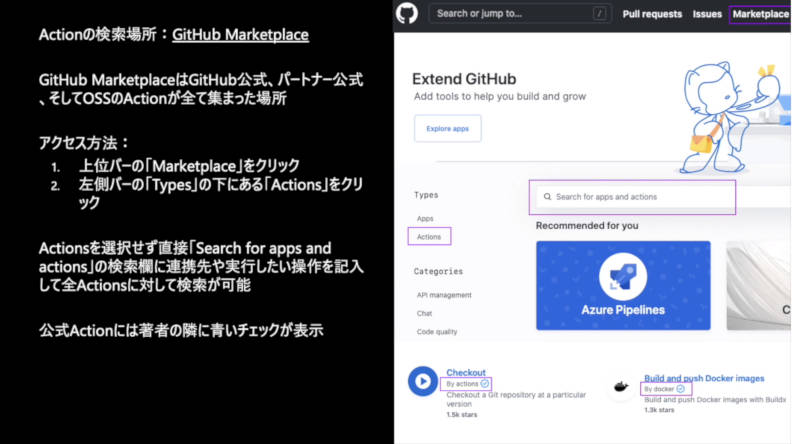
Task: Select Actions under Types
Action: tap(429, 237)
